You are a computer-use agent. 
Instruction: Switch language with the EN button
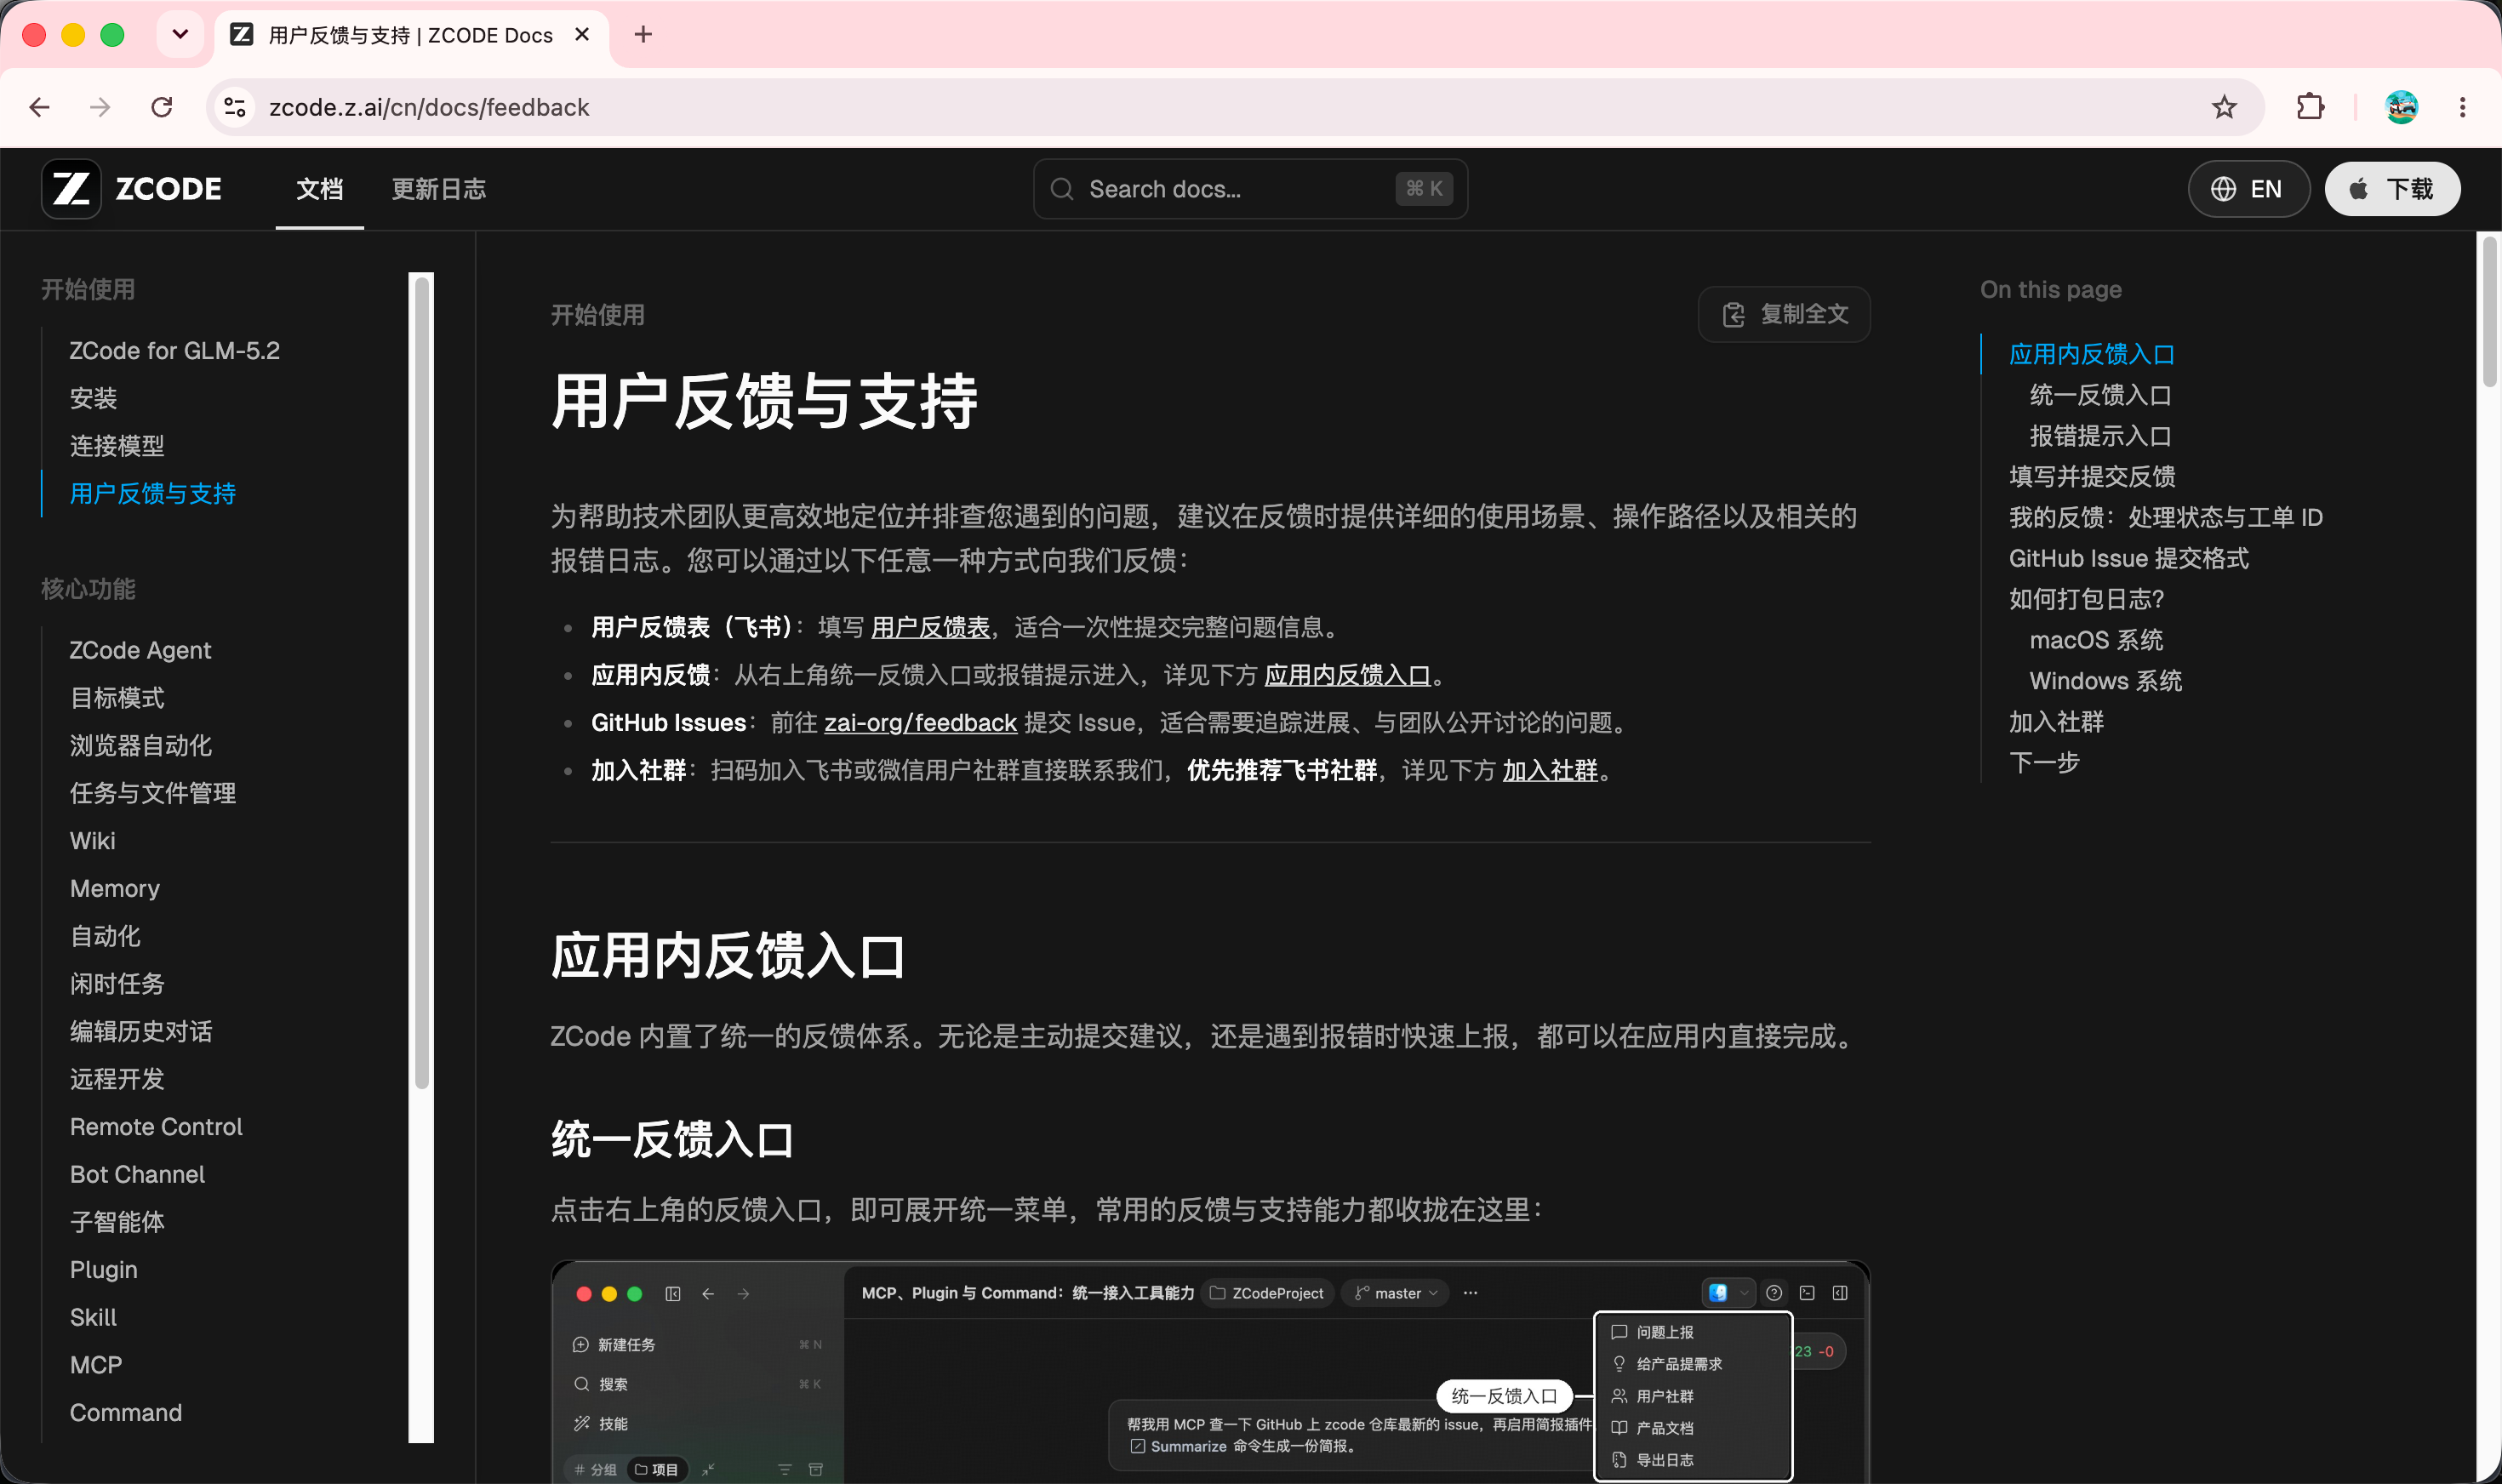coord(2249,189)
